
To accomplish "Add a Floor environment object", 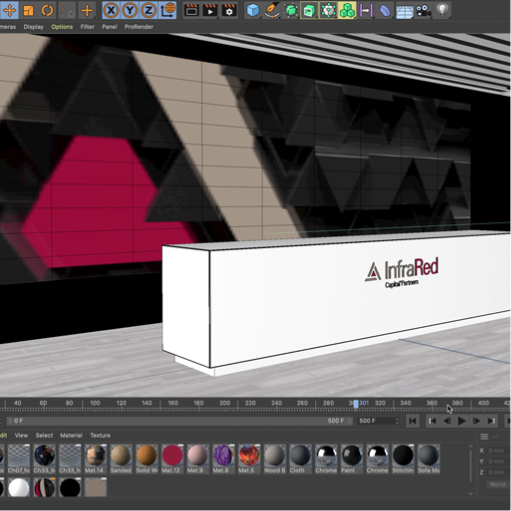I will (405, 10).
